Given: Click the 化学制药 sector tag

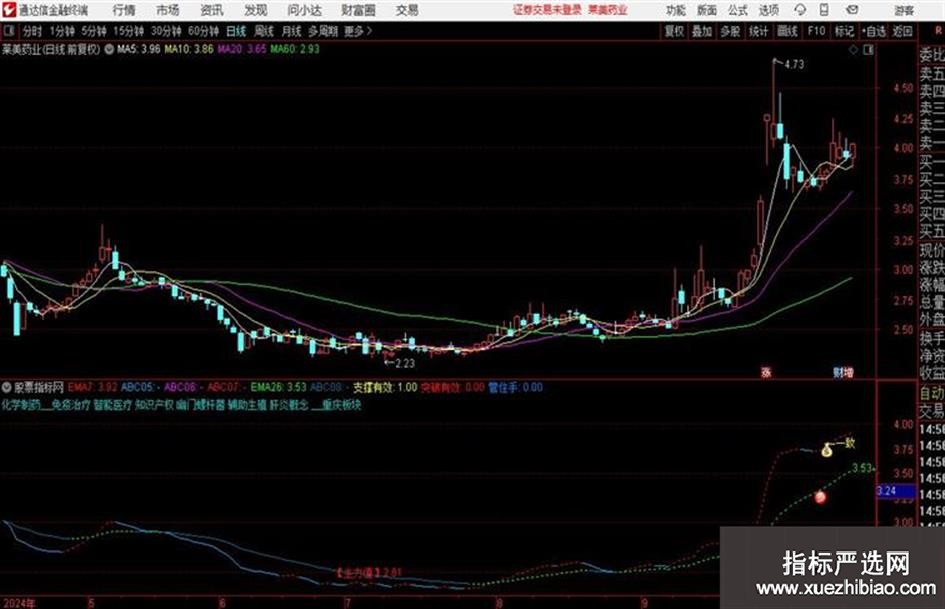Looking at the screenshot, I should tap(21, 405).
